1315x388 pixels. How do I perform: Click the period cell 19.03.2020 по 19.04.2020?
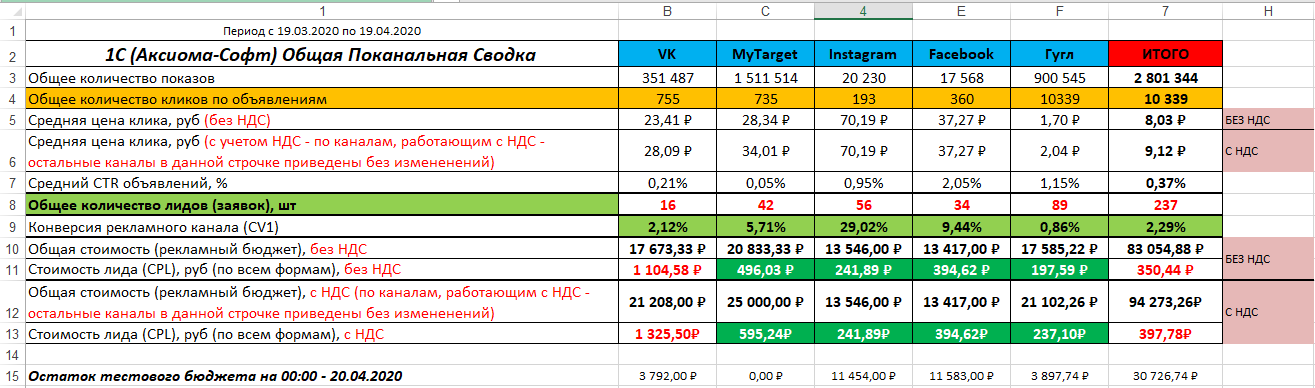[322, 31]
